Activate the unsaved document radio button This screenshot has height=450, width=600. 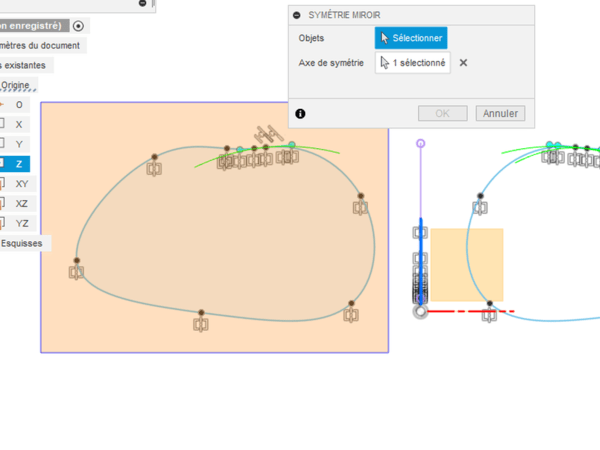pos(79,25)
